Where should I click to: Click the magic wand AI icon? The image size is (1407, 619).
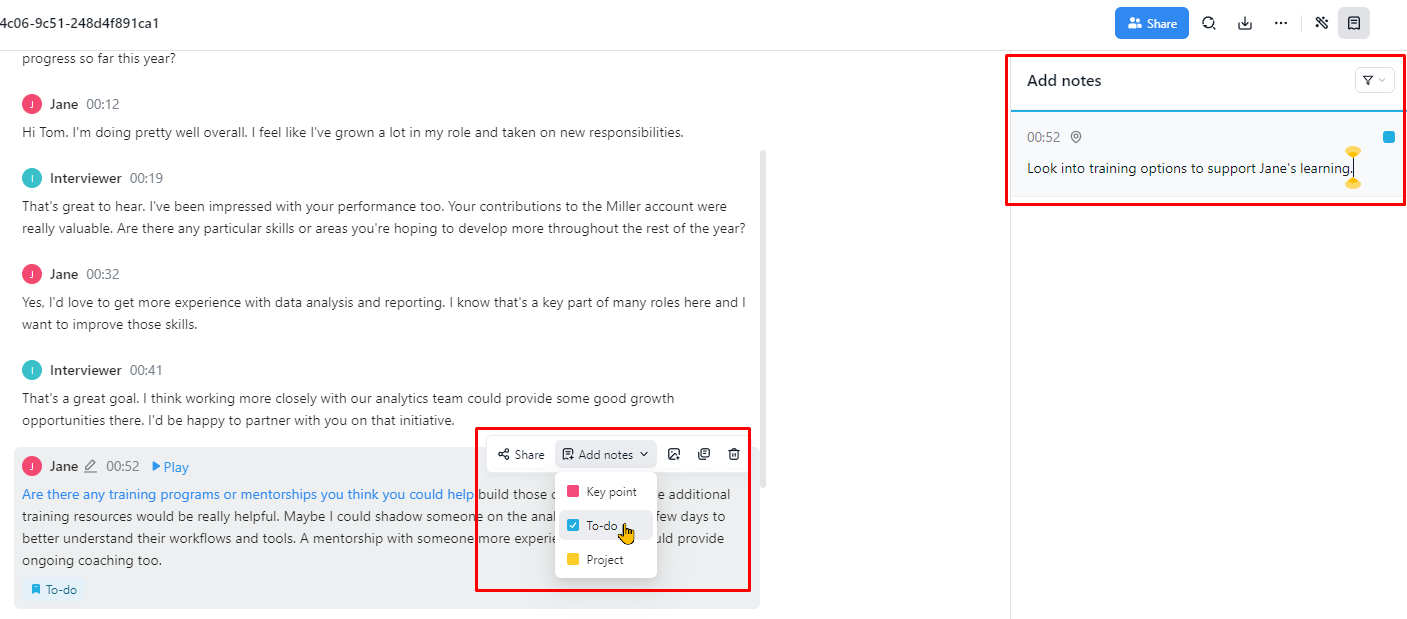(x=1322, y=23)
